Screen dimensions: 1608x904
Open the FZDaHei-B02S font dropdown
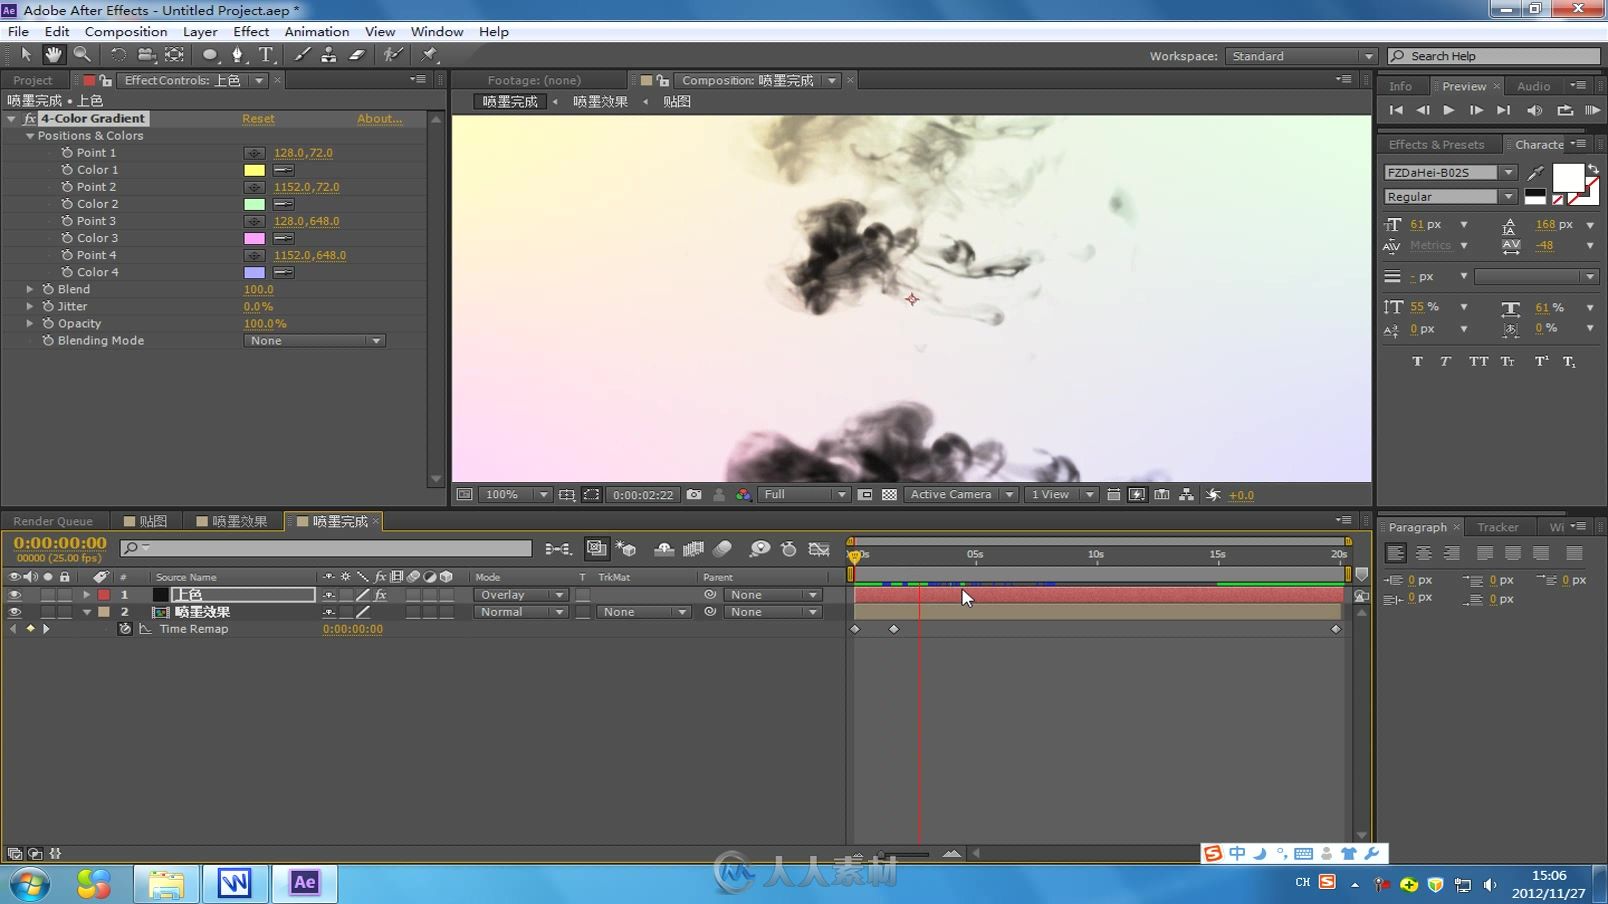[1449, 172]
